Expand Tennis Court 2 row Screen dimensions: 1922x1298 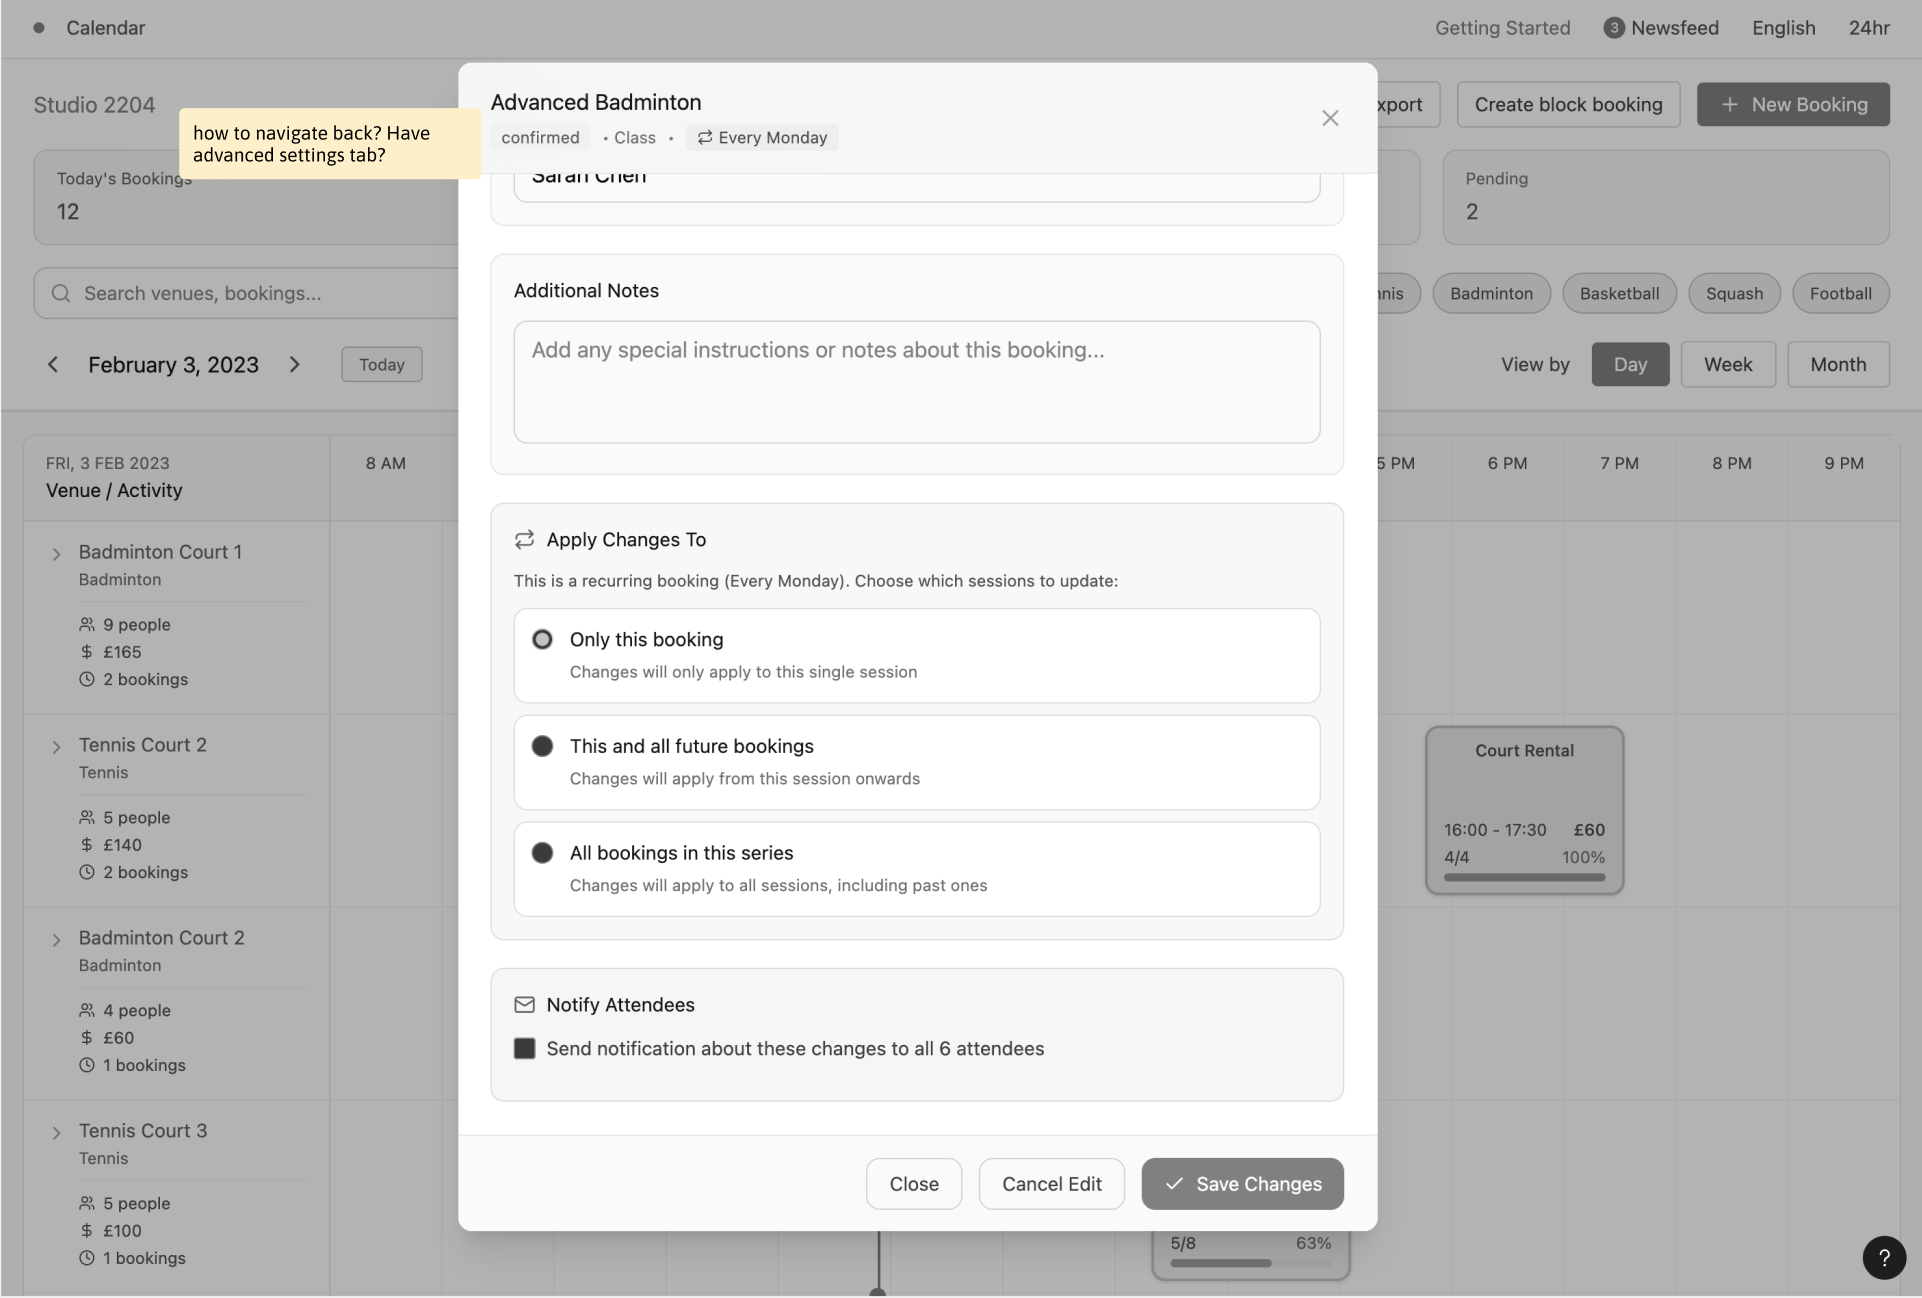pos(57,747)
